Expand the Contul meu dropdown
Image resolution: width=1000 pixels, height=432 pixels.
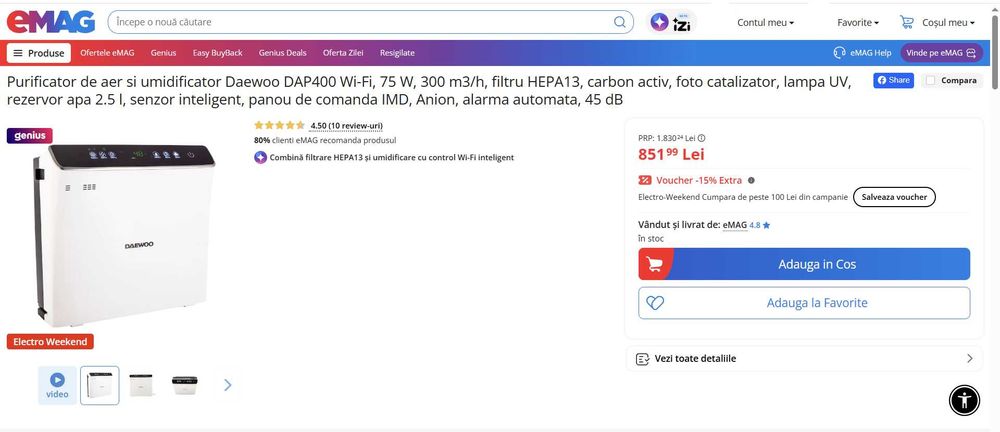click(765, 22)
